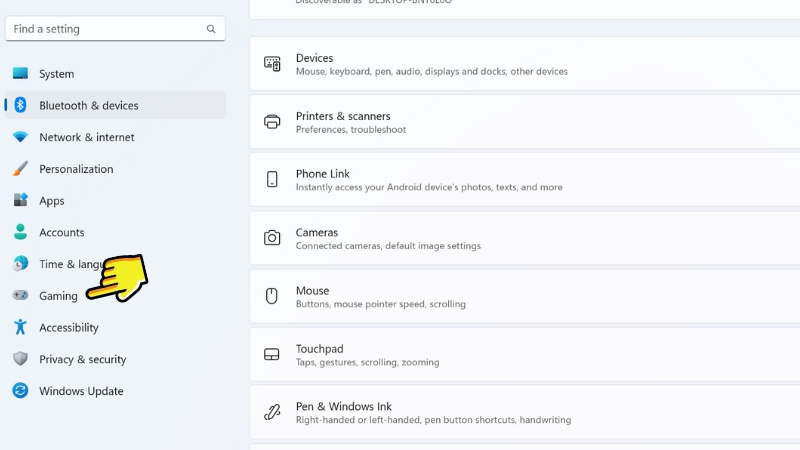800x450 pixels.
Task: Focus the Find a setting search box
Action: point(115,29)
